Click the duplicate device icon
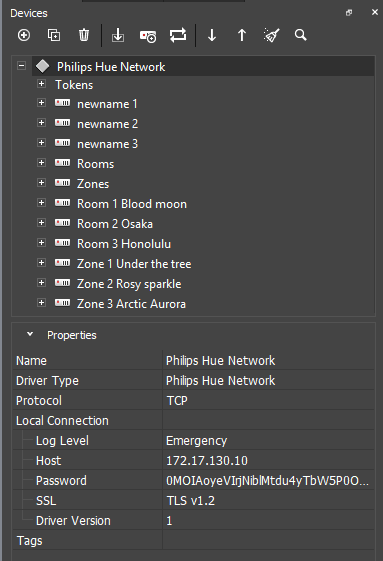 pos(54,35)
